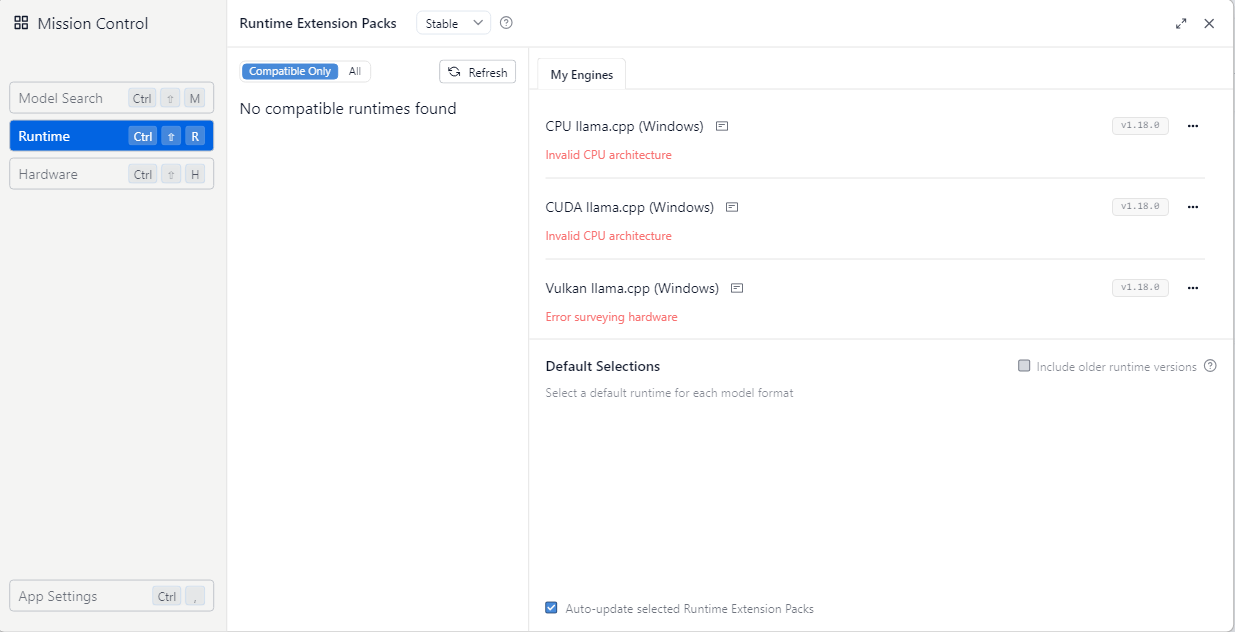Click the Vulkan llama.cpp (Windows) engine name
1235x632 pixels.
click(x=632, y=289)
